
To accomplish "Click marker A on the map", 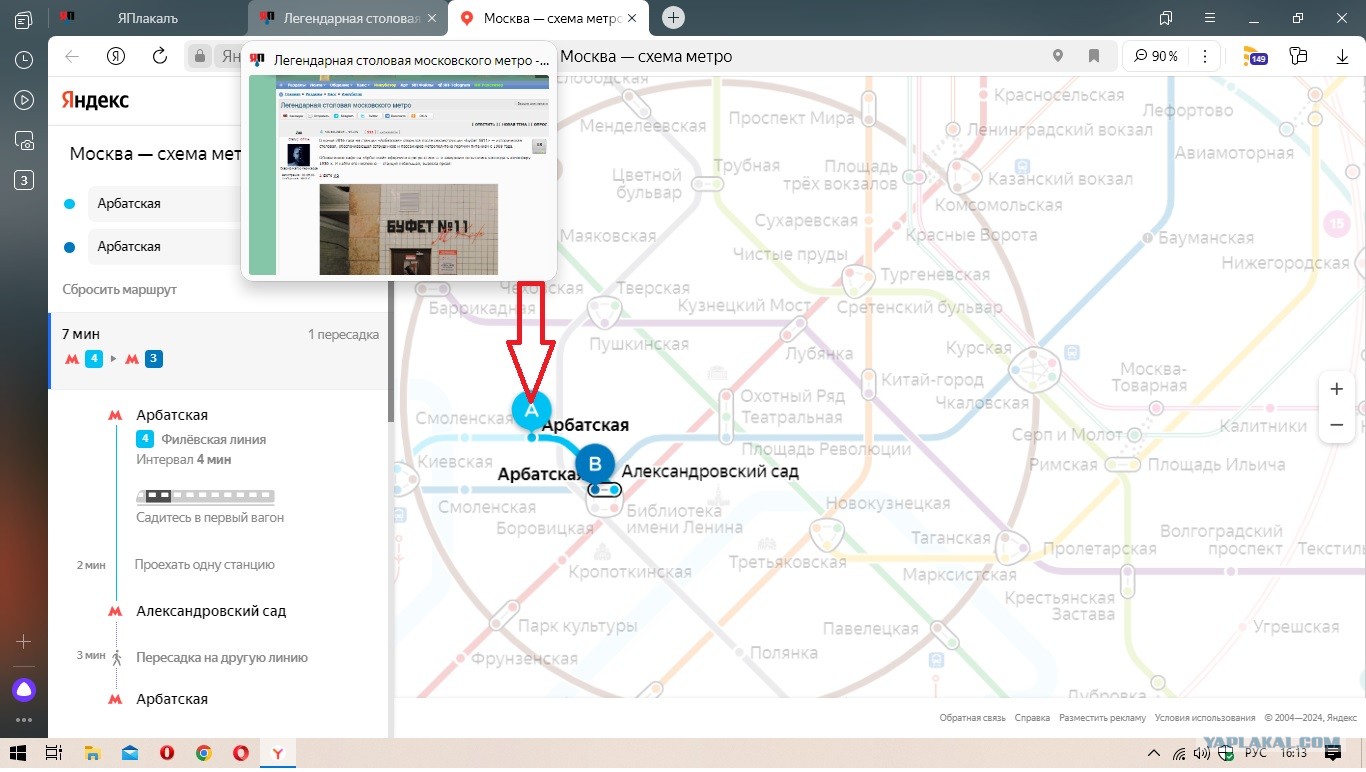I will tap(532, 409).
